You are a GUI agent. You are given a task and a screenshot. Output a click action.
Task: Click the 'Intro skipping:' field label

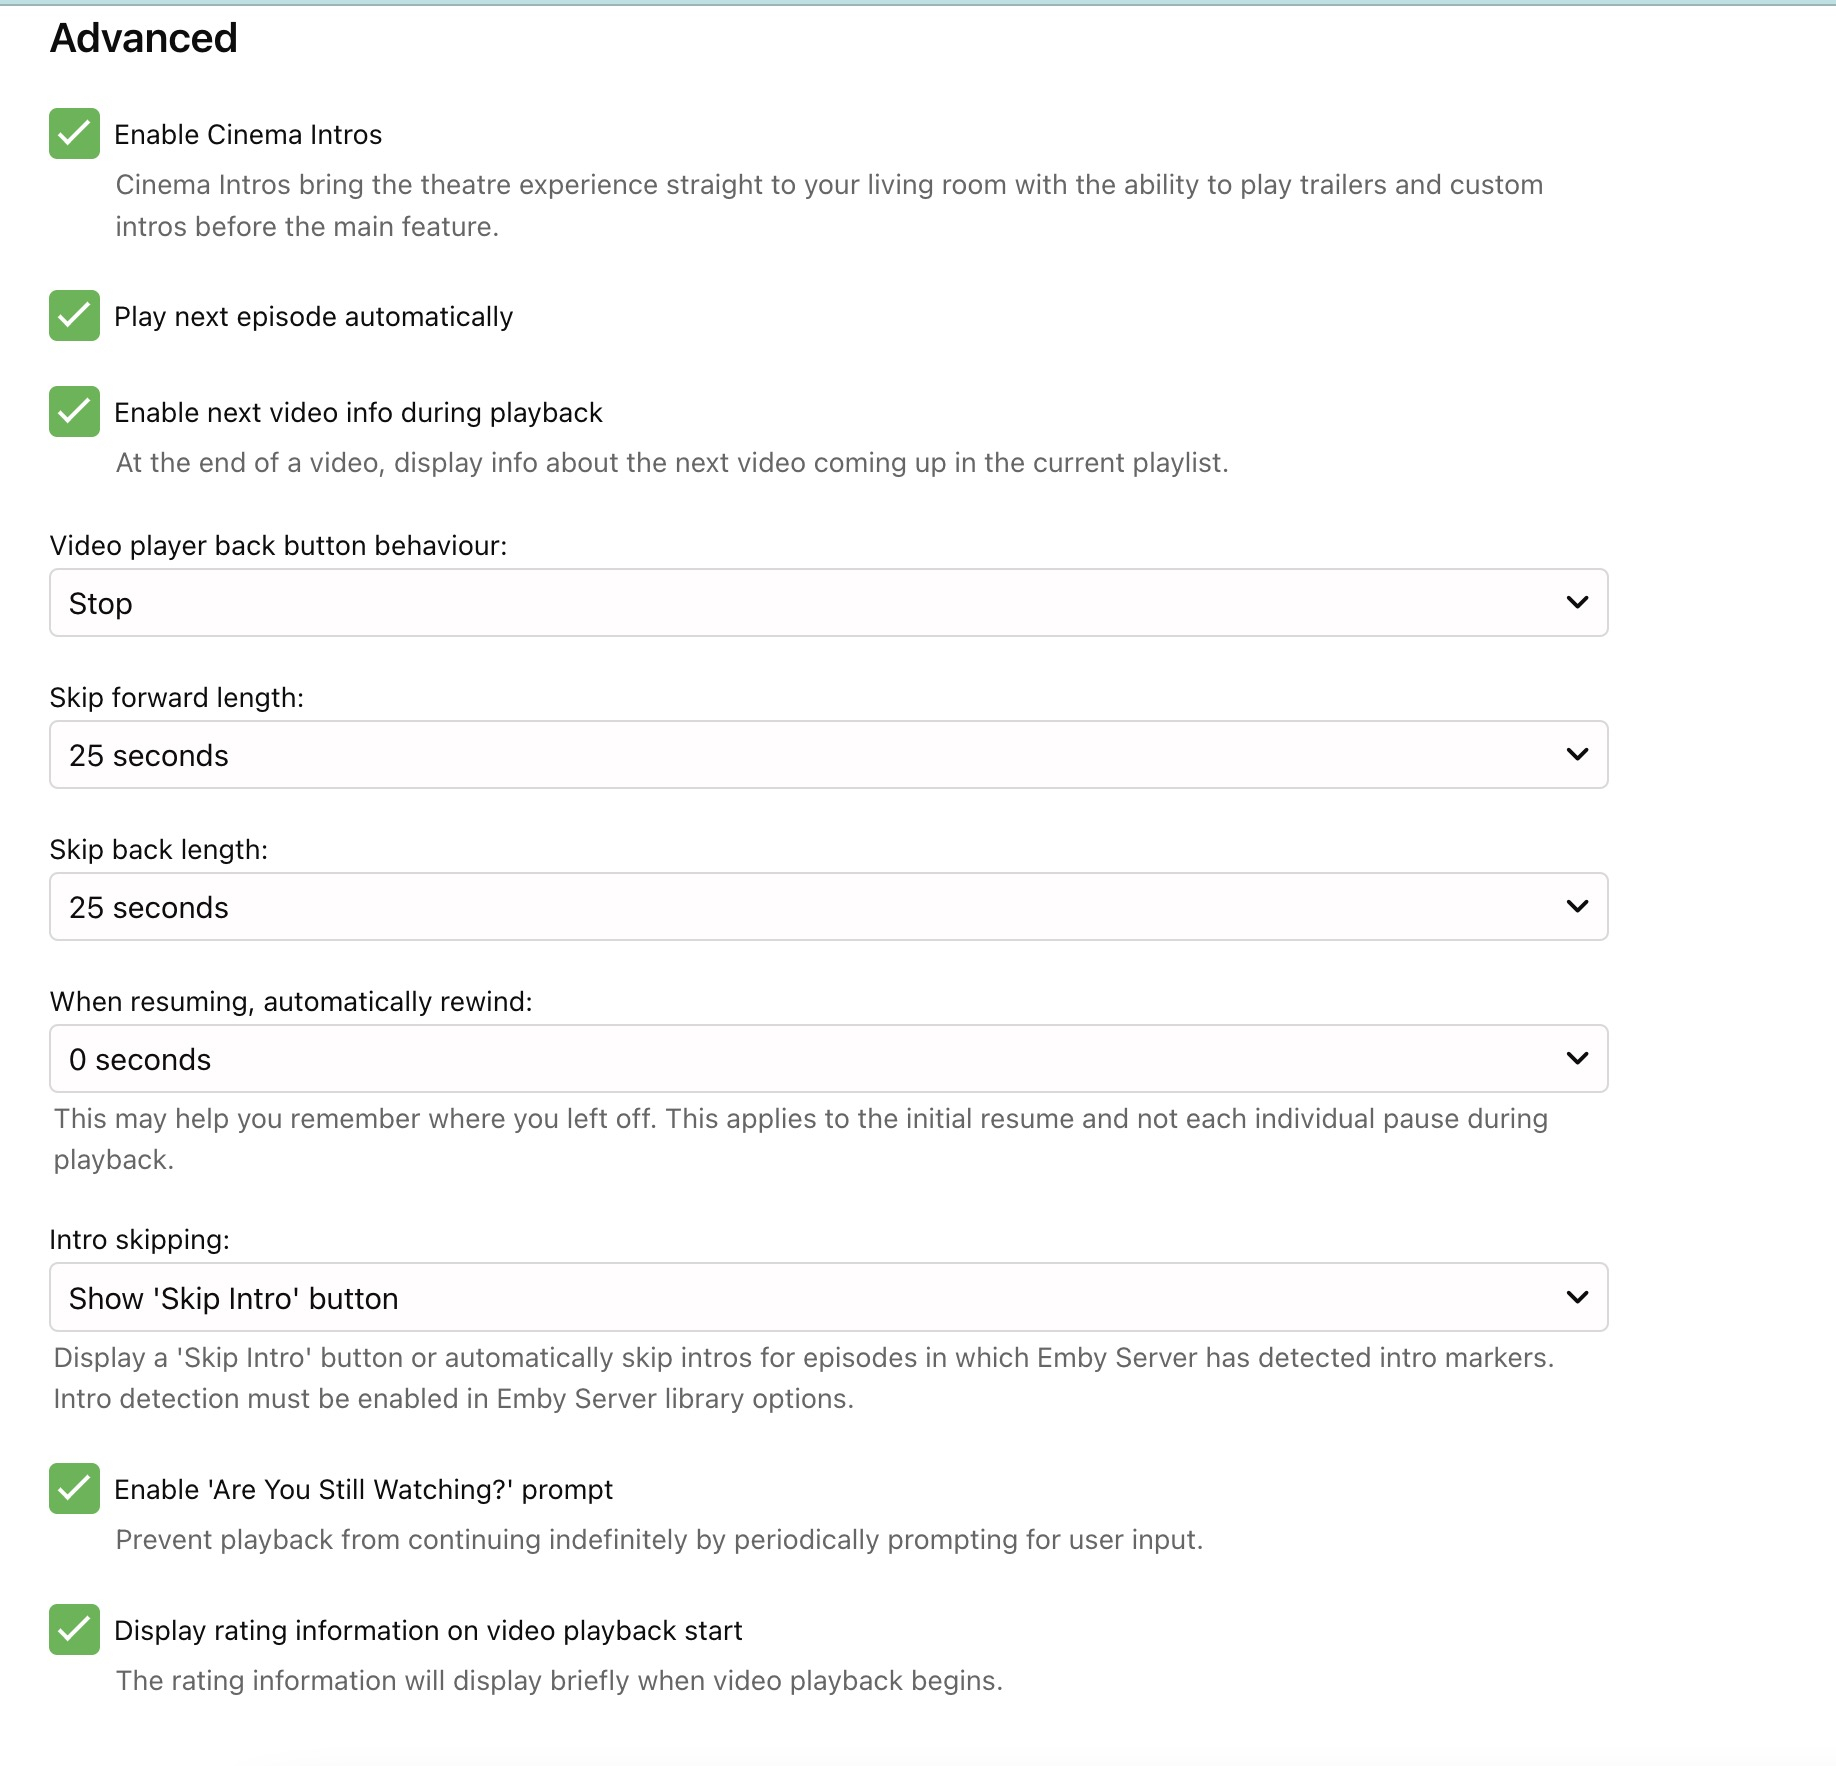pos(139,1240)
